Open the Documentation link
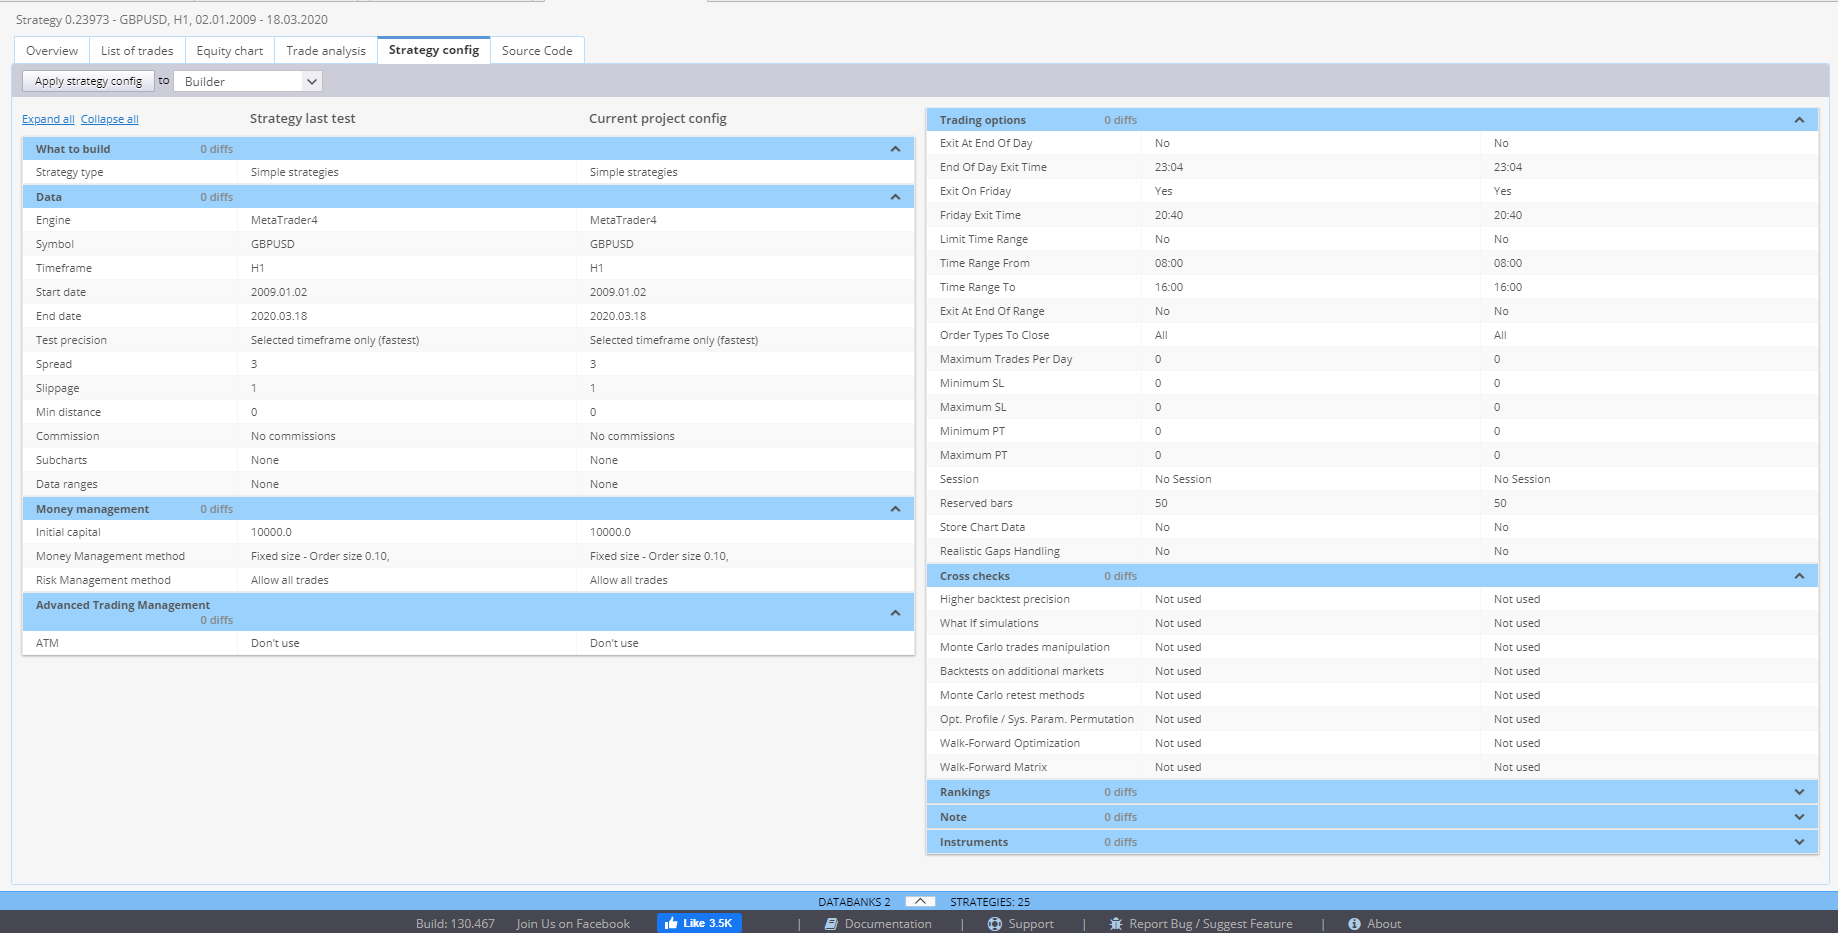1838x934 pixels. (887, 924)
